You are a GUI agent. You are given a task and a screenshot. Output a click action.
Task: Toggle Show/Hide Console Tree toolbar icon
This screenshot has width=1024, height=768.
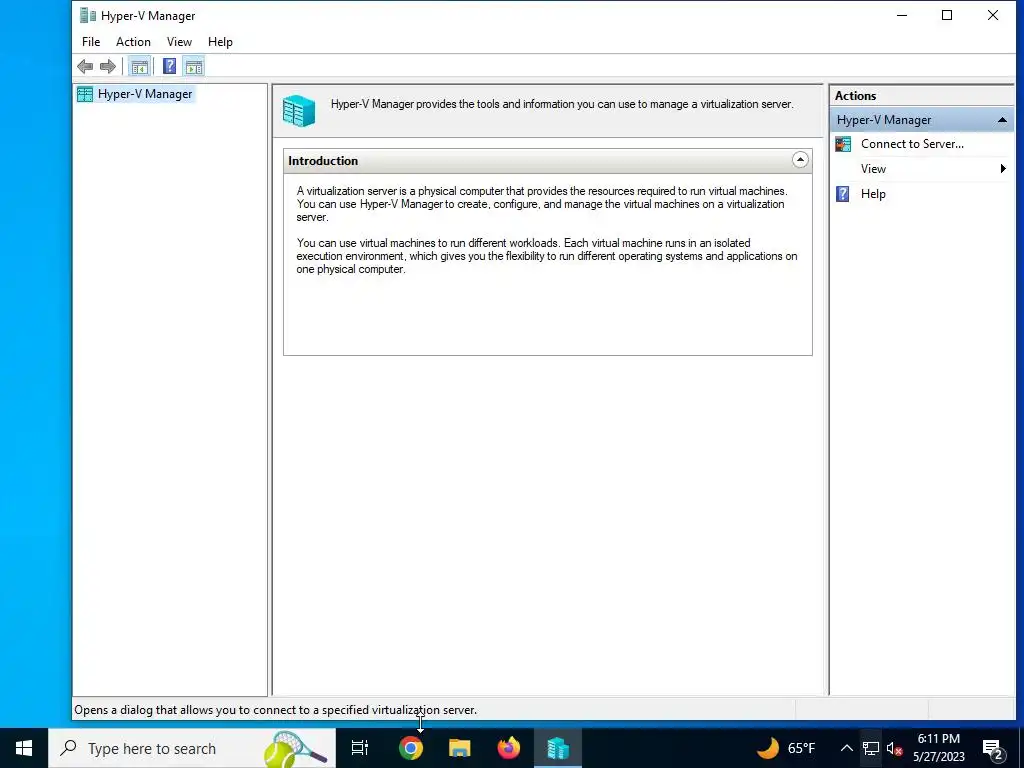coord(139,66)
